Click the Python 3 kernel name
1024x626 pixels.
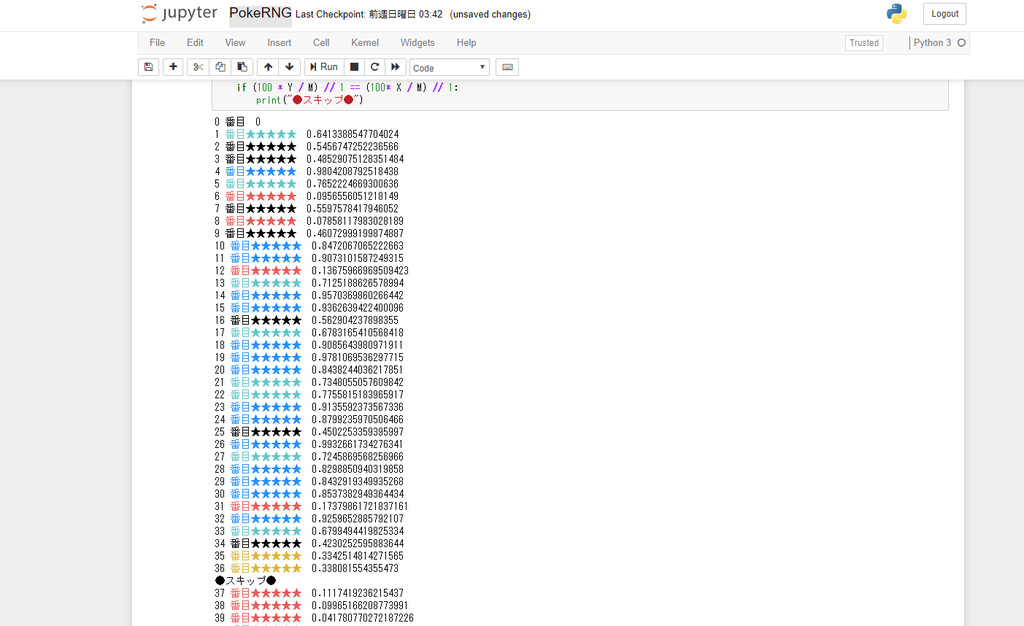[x=932, y=43]
